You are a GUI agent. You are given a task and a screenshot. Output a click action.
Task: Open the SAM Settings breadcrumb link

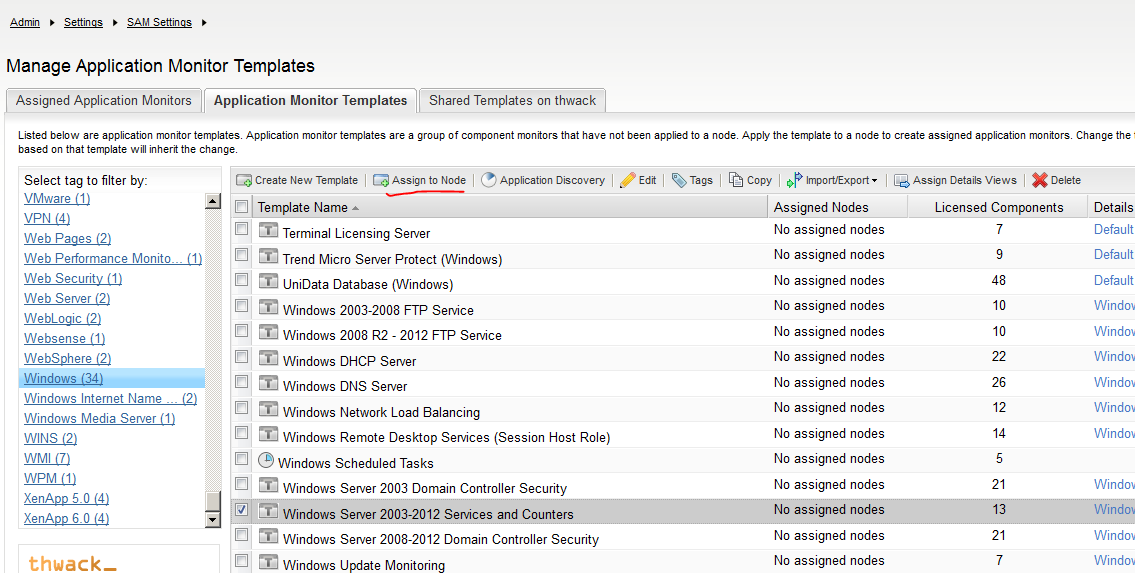coord(159,22)
